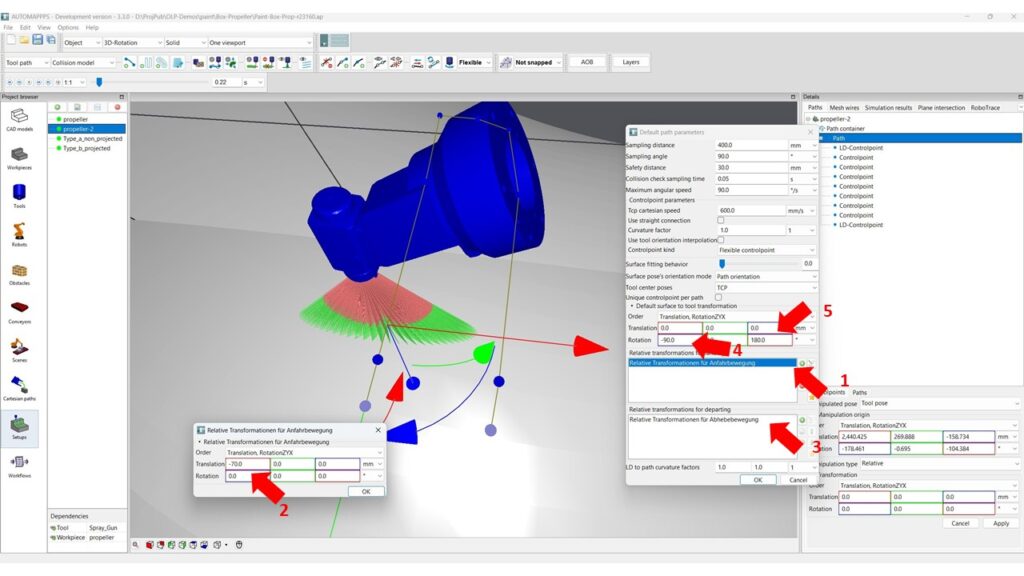Viewport: 1024px width, 576px height.
Task: Open the Robots section
Action: click(20, 234)
